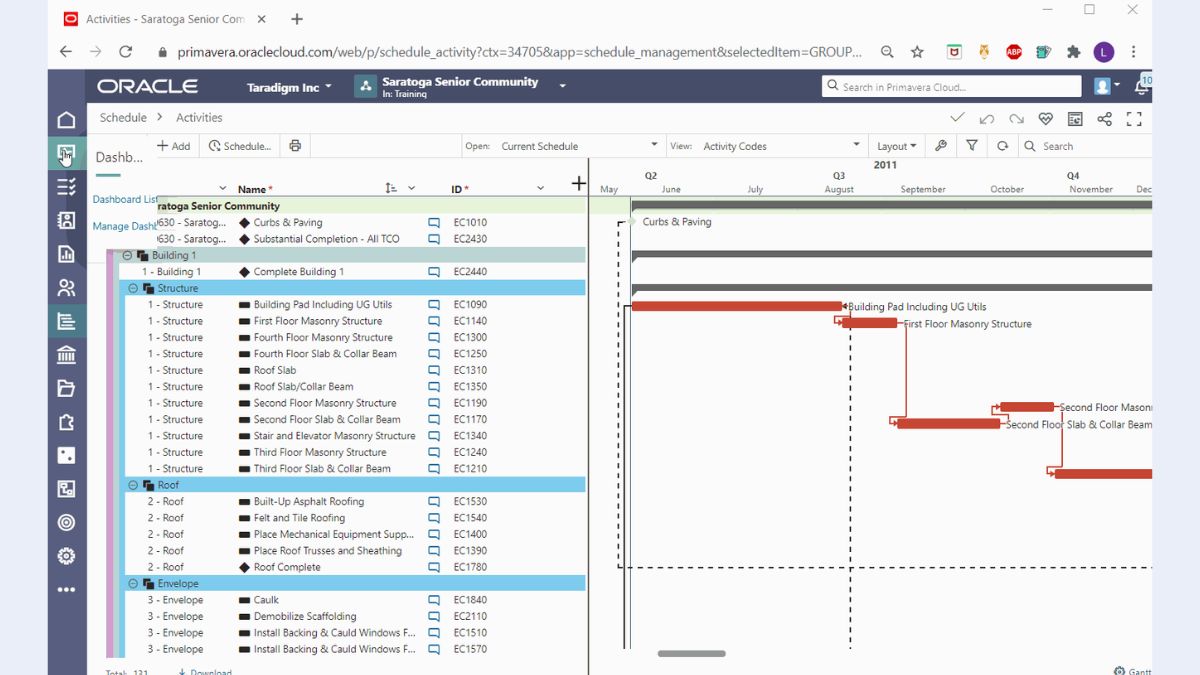This screenshot has height=675, width=1200.
Task: Click the refresh icon beside filter
Action: tap(1002, 146)
